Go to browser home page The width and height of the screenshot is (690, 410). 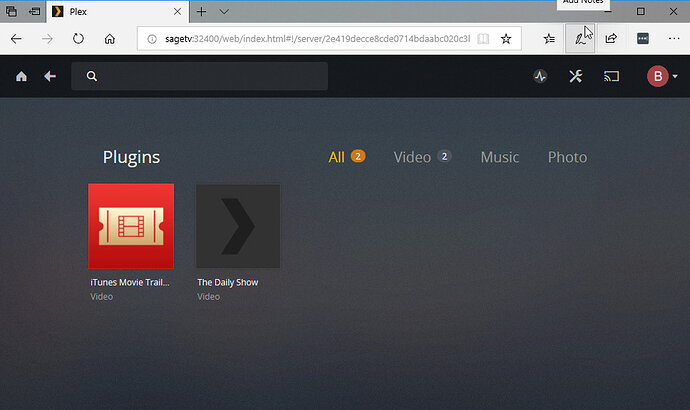click(x=110, y=39)
